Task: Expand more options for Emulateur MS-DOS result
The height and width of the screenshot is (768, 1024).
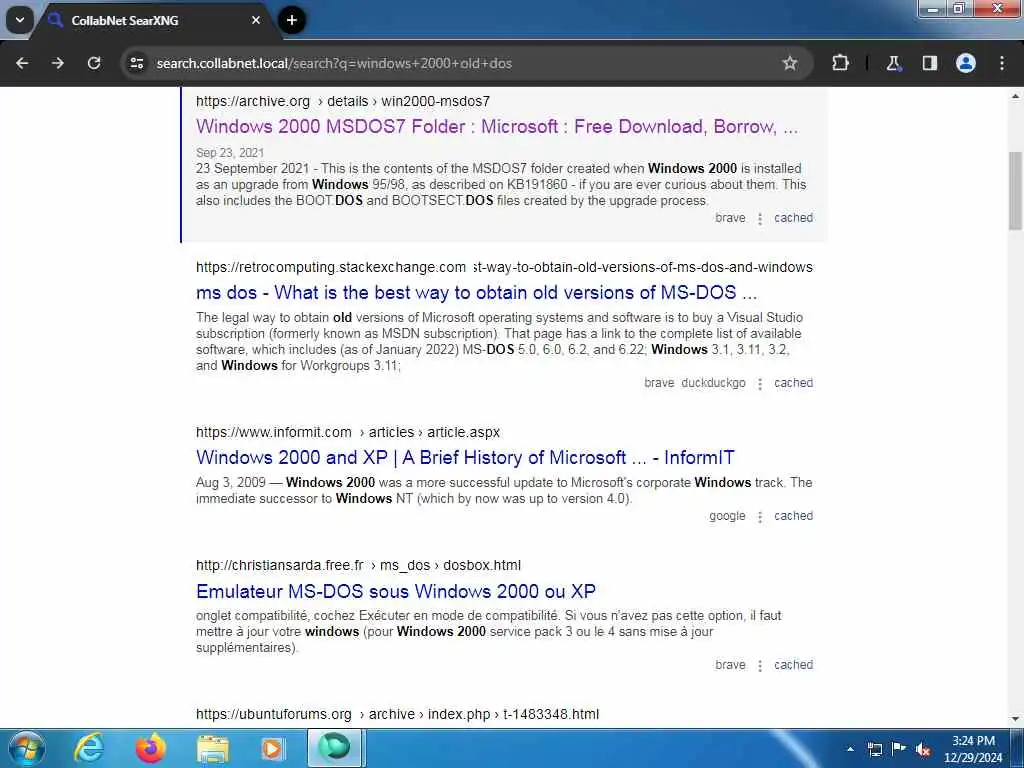Action: click(760, 665)
